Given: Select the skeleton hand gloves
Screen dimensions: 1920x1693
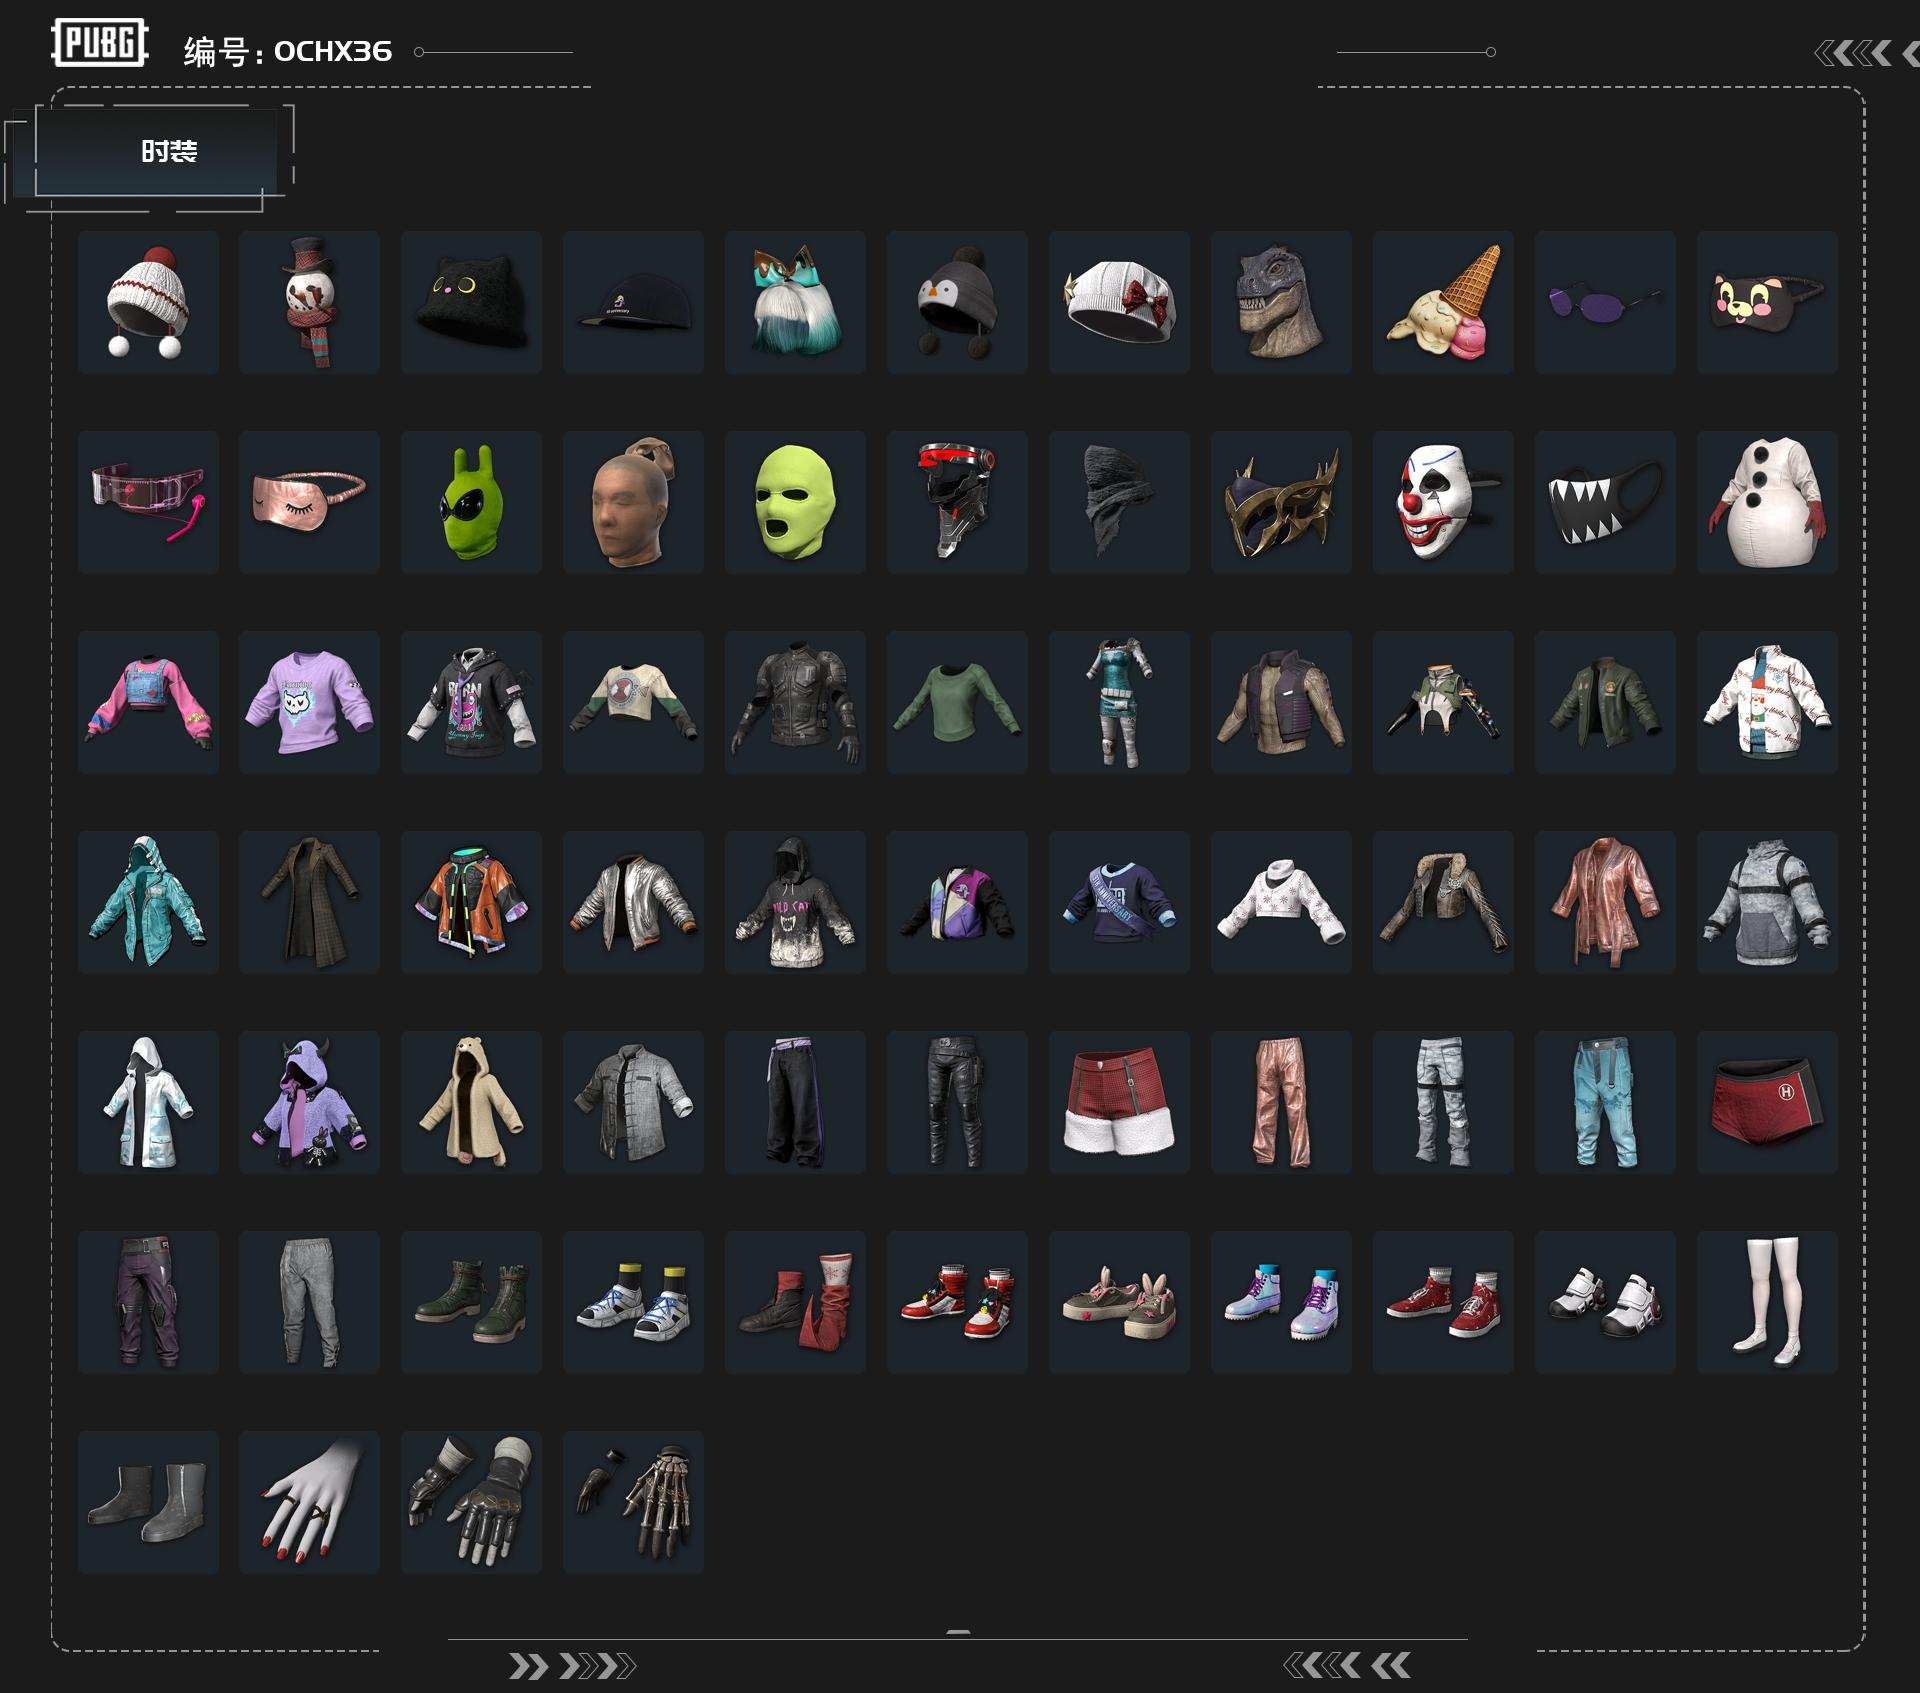Looking at the screenshot, I should (x=633, y=1502).
